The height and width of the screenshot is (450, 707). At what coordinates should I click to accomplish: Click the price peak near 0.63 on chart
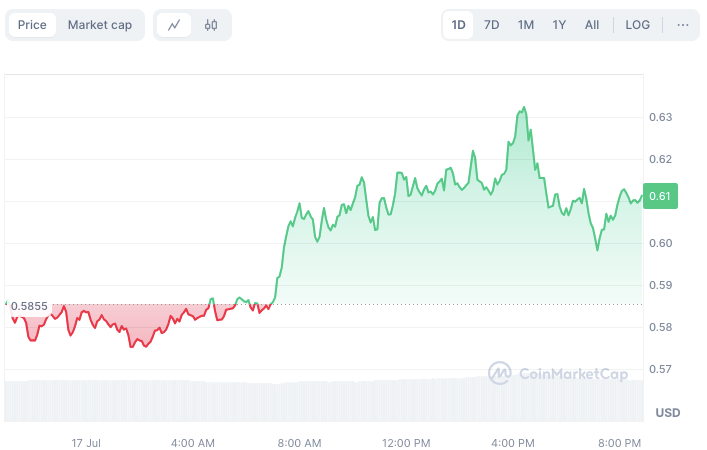point(523,108)
